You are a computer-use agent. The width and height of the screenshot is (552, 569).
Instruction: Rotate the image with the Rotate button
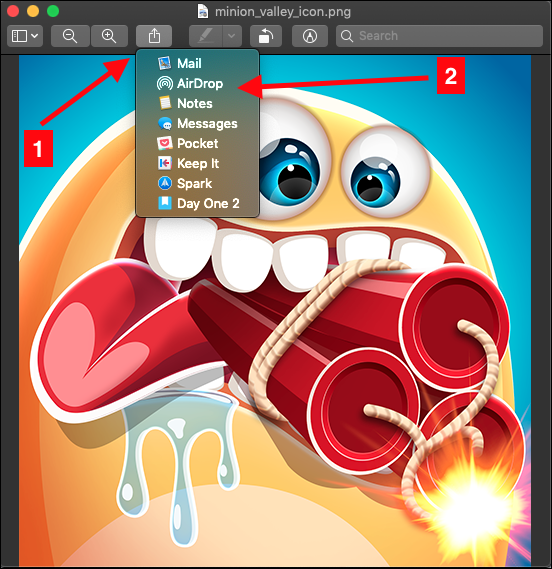(x=266, y=36)
